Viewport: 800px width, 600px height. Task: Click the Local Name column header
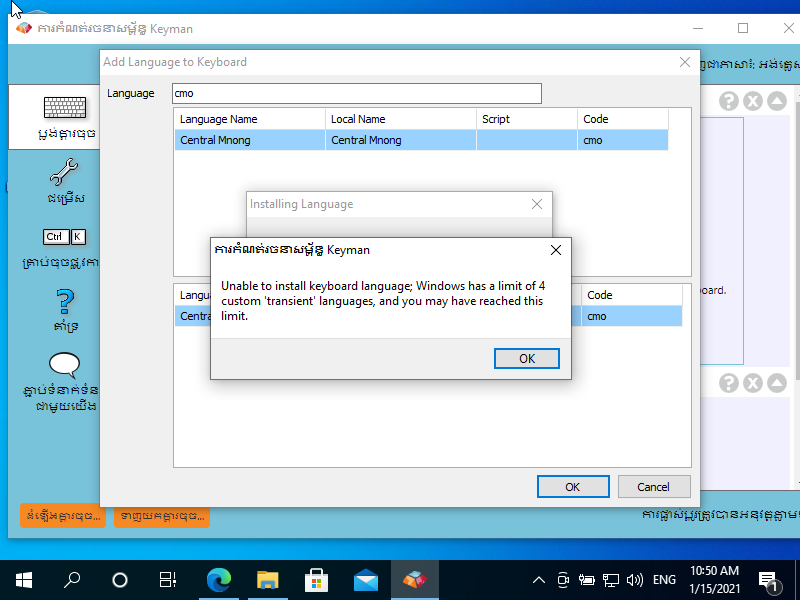point(401,119)
